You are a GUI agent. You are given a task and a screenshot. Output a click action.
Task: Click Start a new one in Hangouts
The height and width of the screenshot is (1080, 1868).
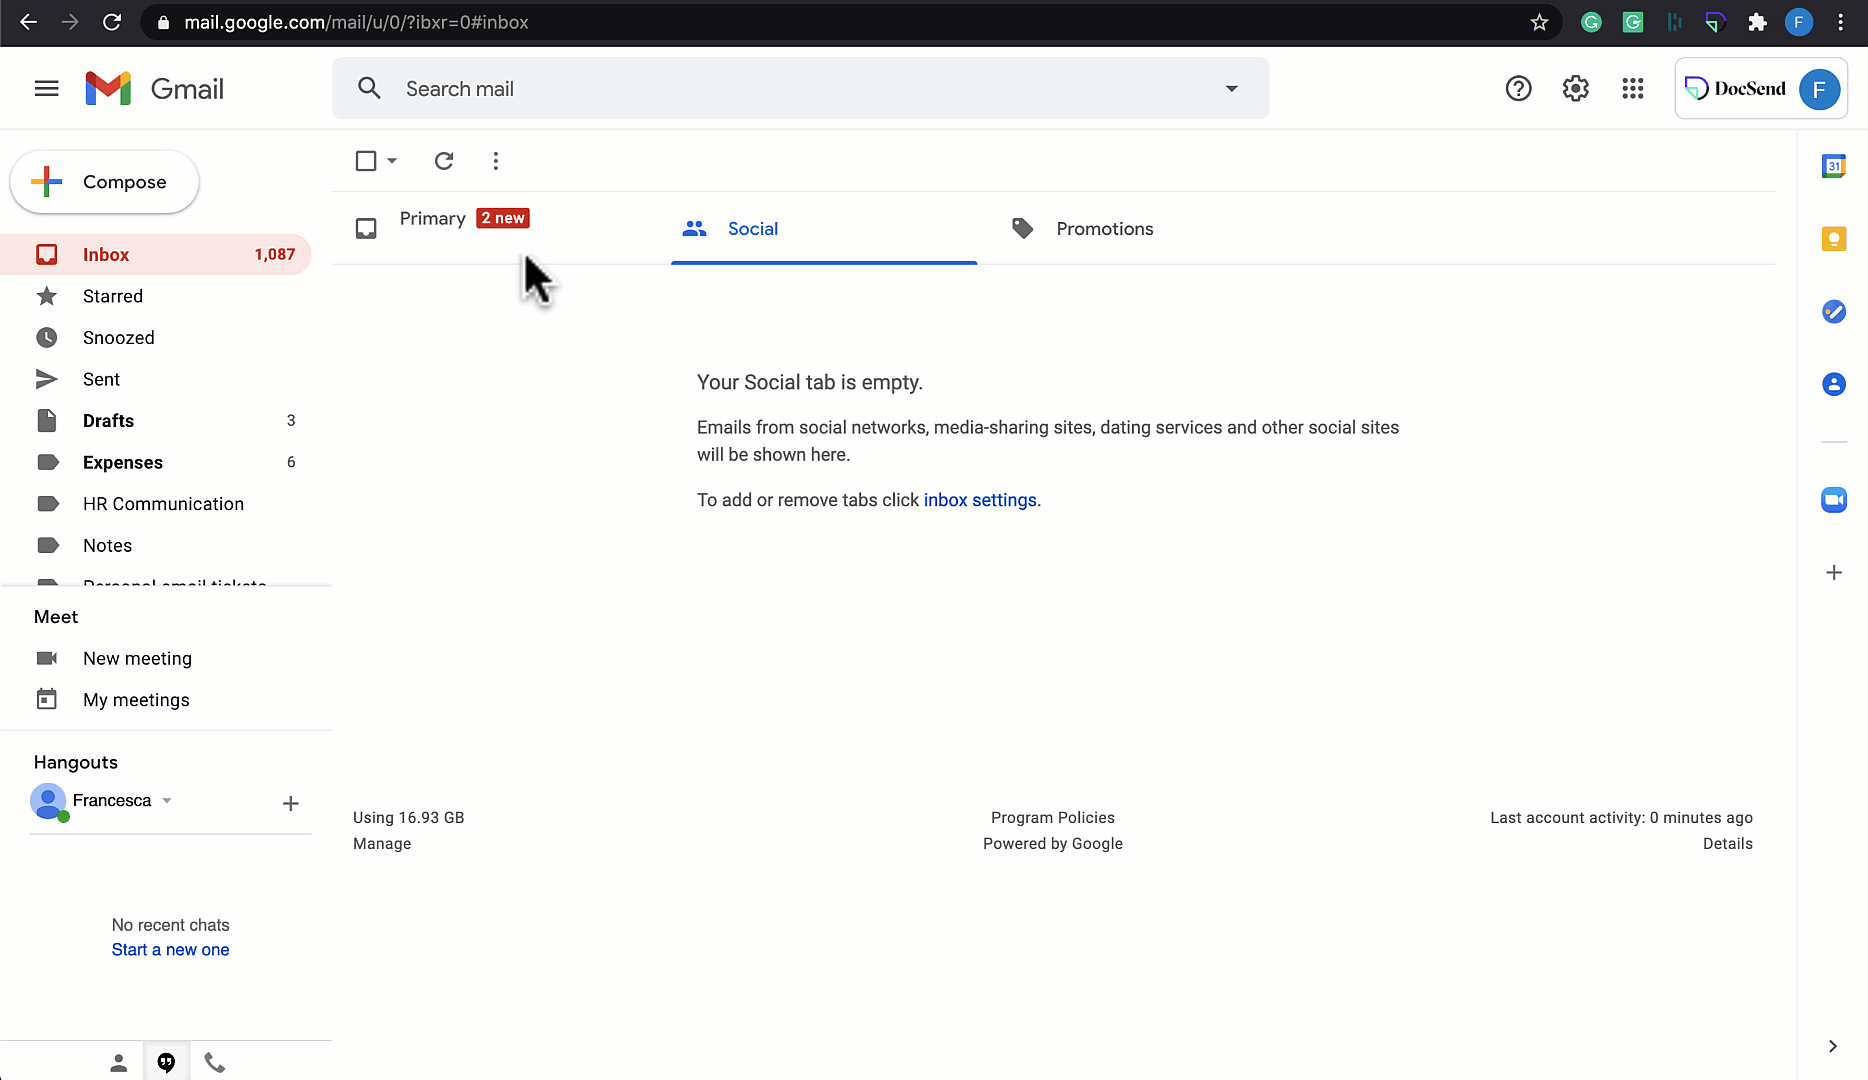pos(170,949)
